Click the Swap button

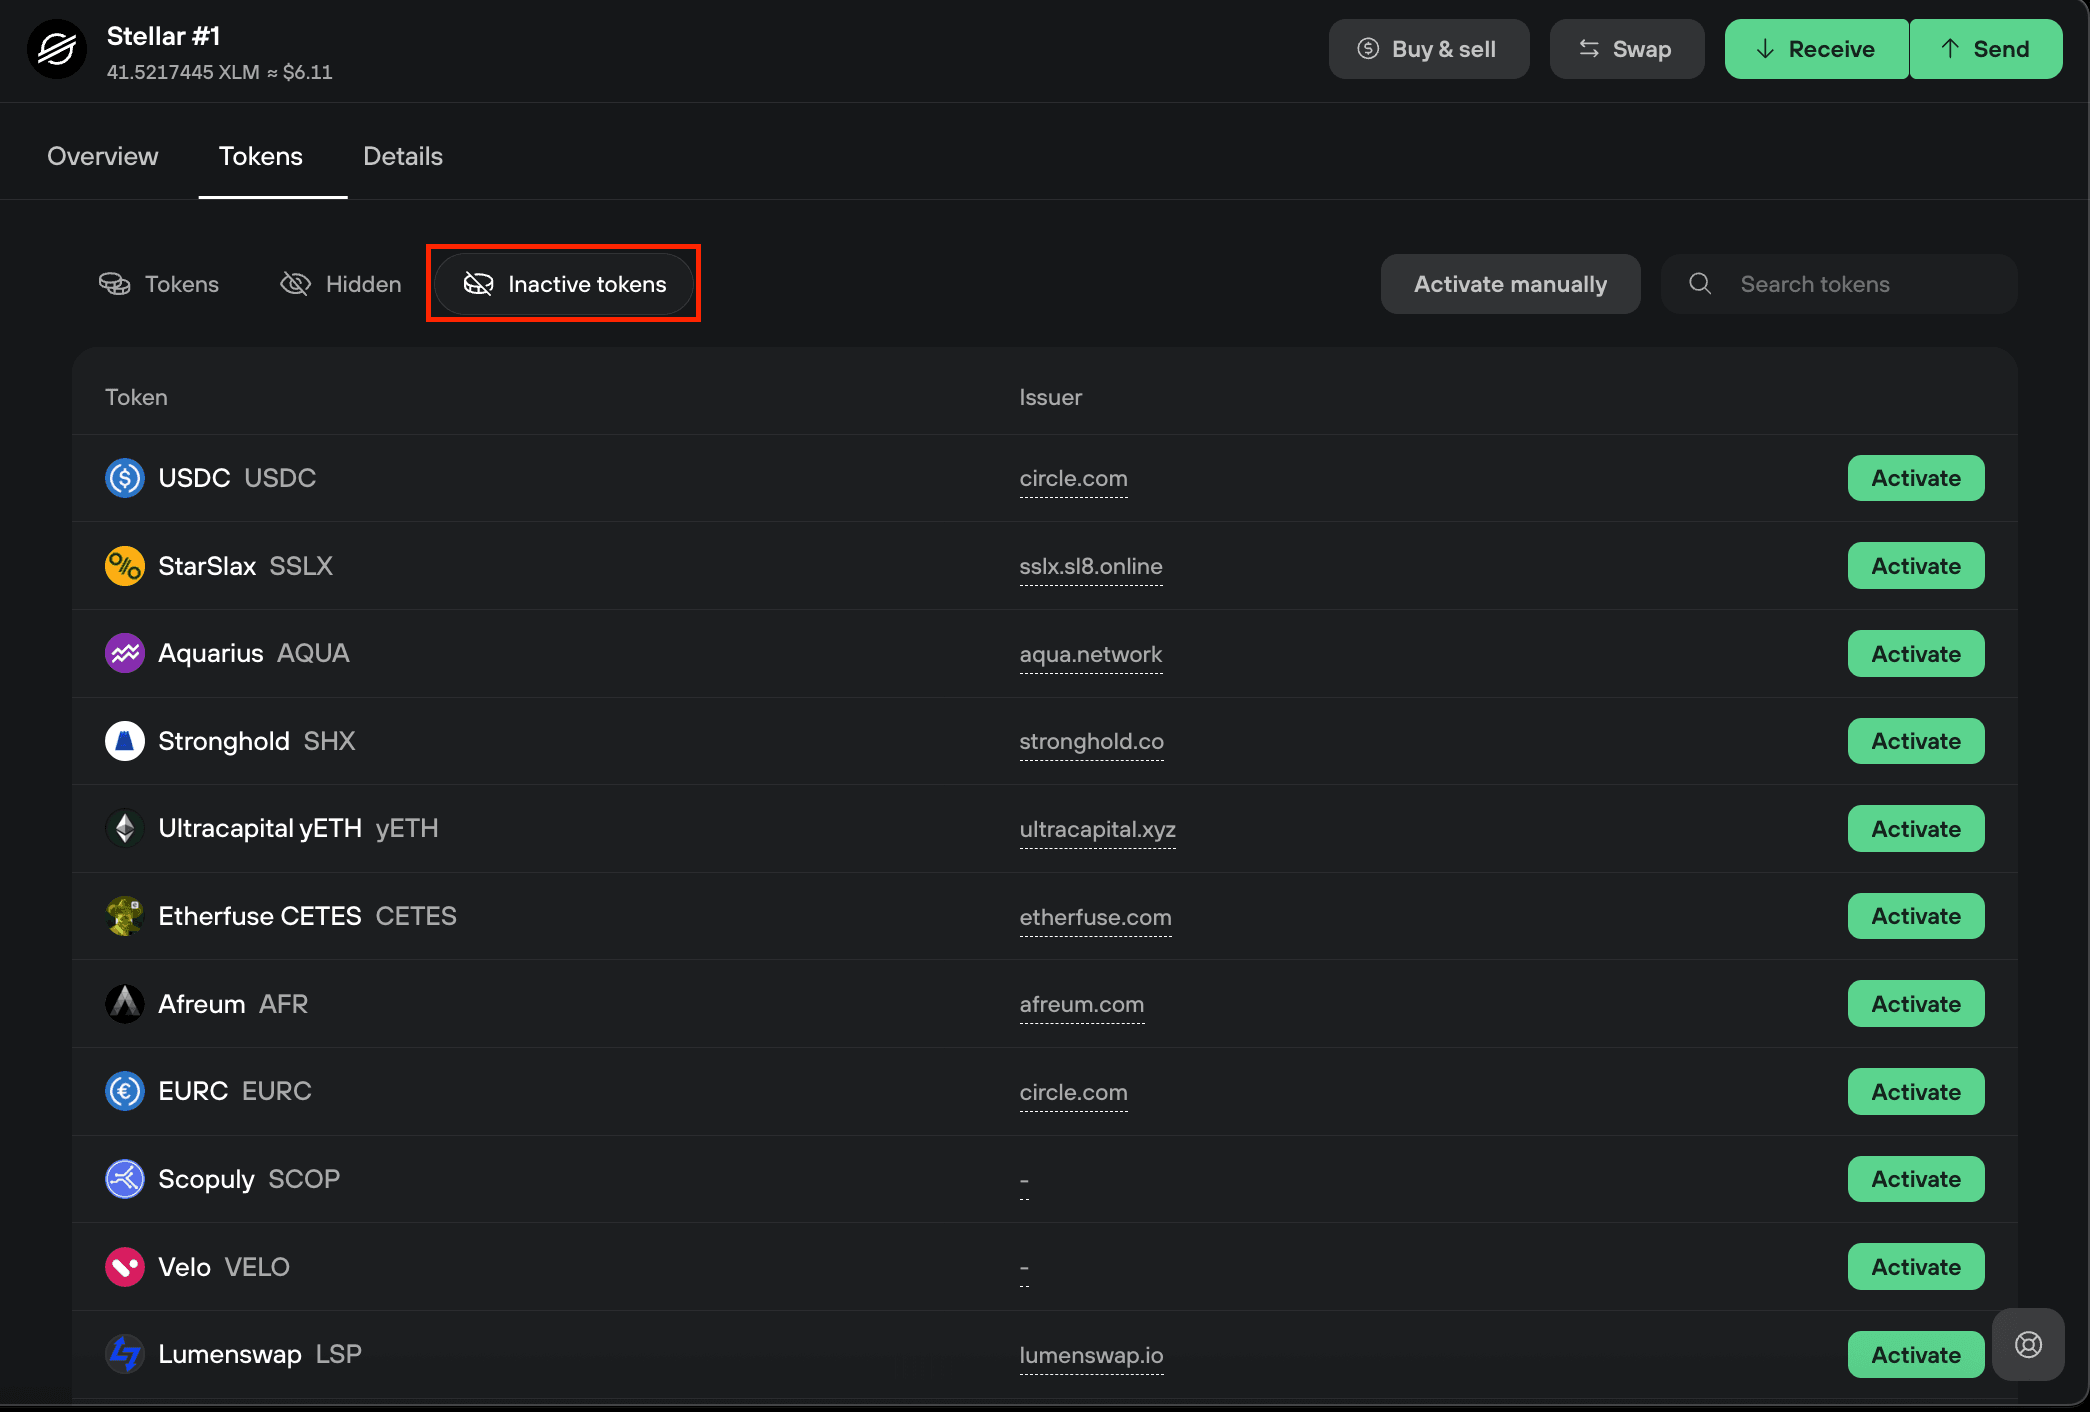click(1627, 49)
